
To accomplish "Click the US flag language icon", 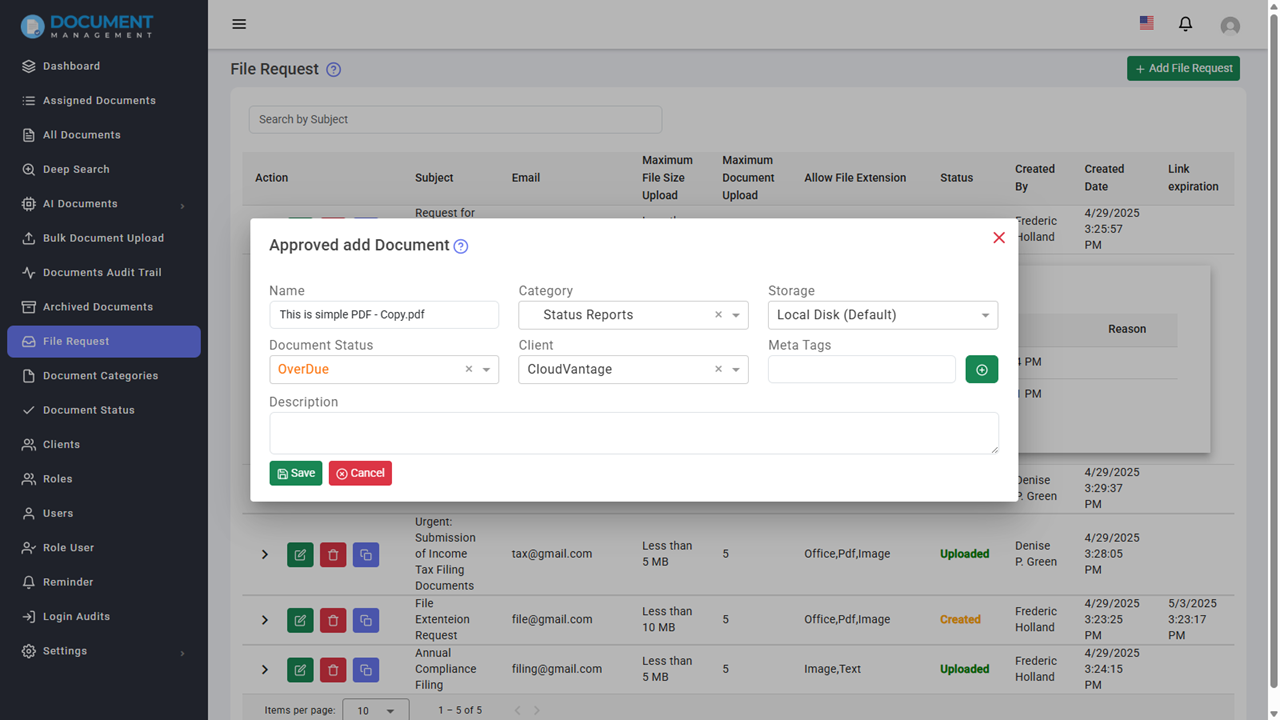I will tap(1146, 23).
